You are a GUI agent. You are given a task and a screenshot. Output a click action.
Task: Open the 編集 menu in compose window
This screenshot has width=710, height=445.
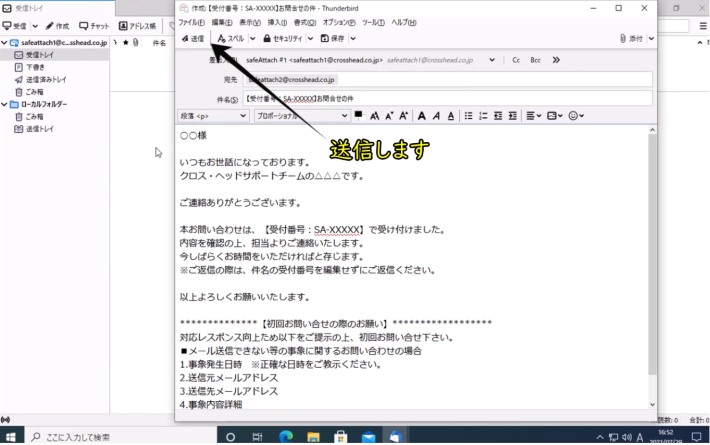pyautogui.click(x=222, y=22)
